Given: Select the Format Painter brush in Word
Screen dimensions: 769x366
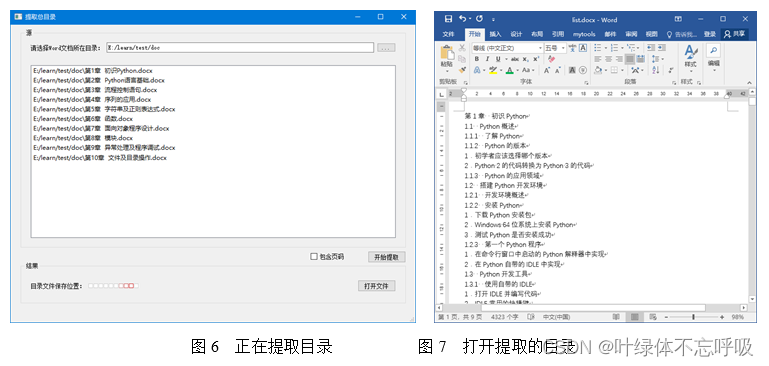Looking at the screenshot, I should 462,70.
